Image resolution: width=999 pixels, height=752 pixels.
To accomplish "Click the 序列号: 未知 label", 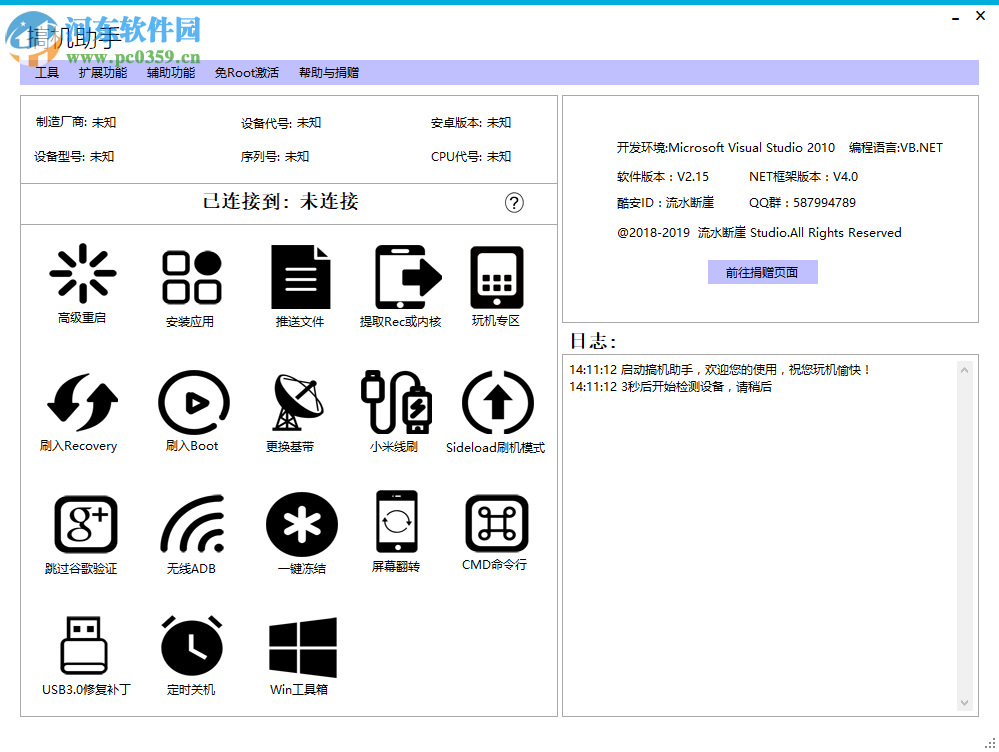I will pos(275,157).
